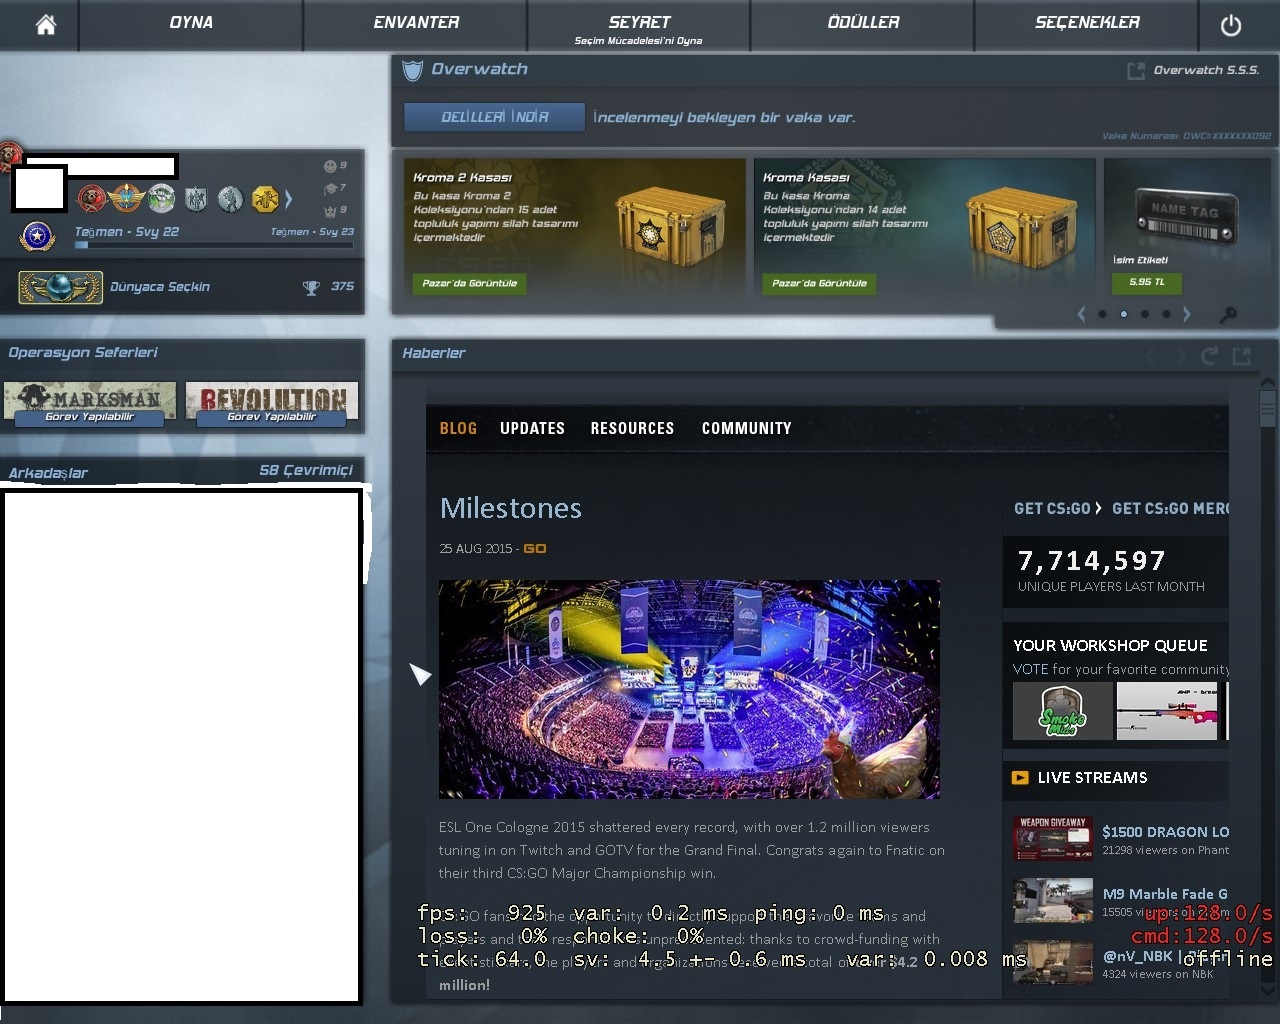Open Overwatch FAQ external link icon
Screen dimensions: 1280x1024
click(x=1136, y=71)
